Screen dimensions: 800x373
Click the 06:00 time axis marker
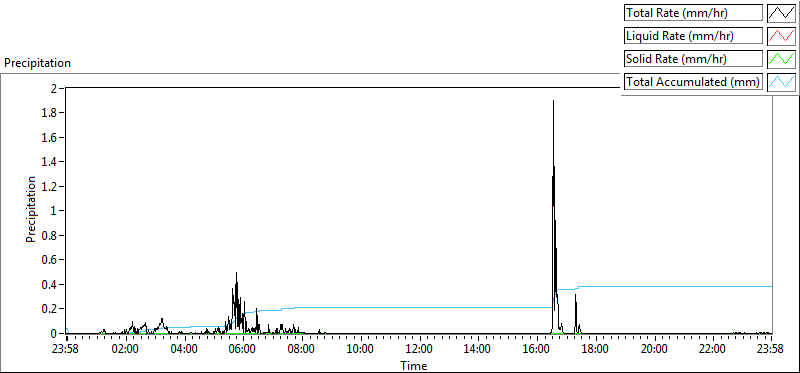[243, 350]
